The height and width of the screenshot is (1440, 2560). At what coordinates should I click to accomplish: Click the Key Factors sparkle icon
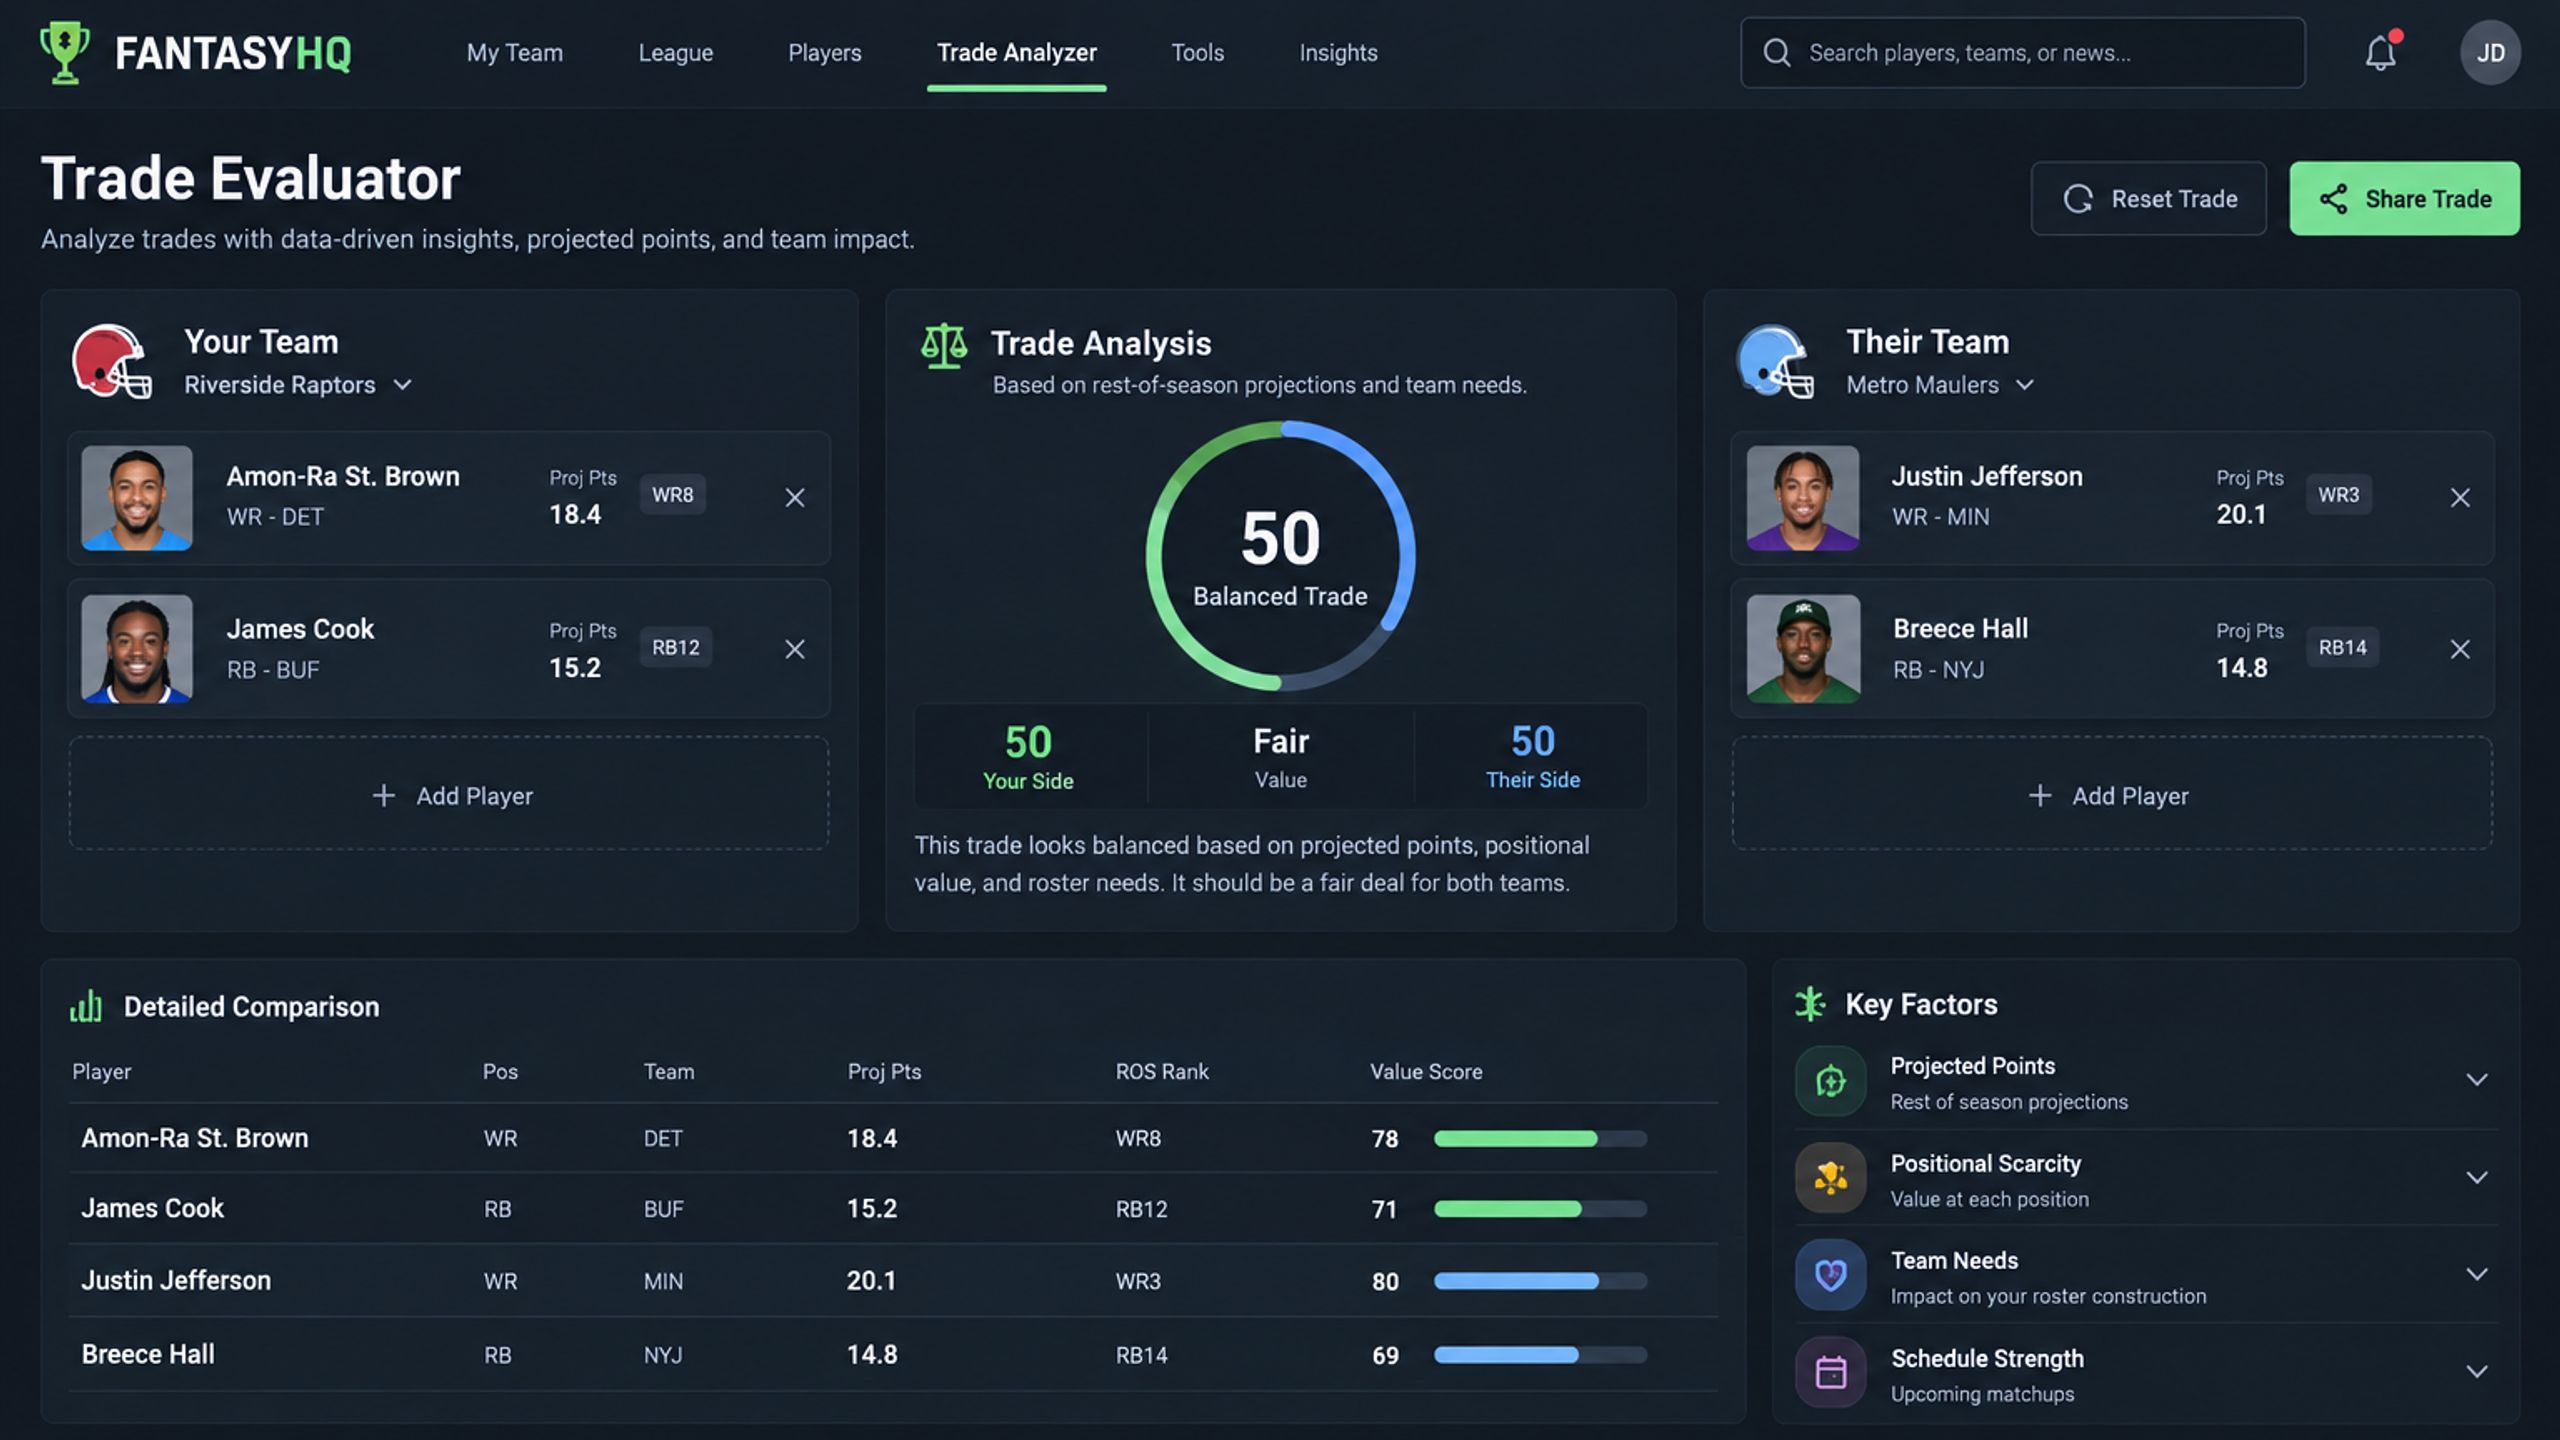point(1810,1004)
